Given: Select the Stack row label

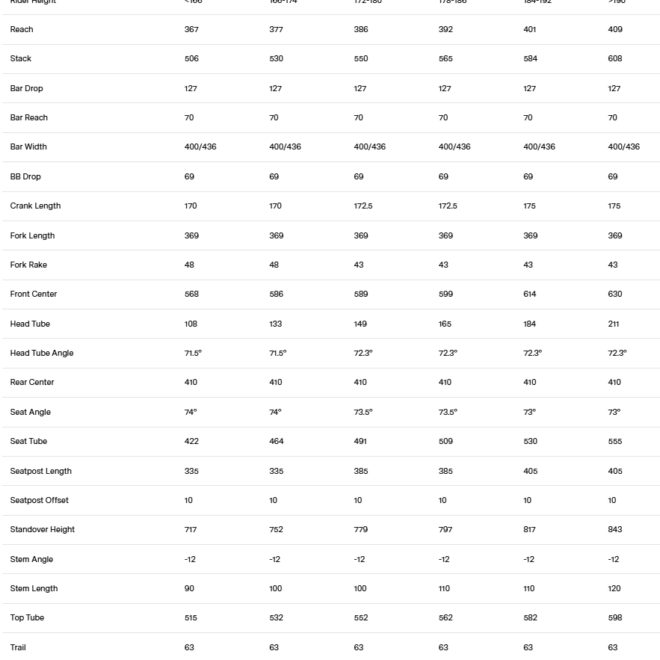Looking at the screenshot, I should [21, 59].
